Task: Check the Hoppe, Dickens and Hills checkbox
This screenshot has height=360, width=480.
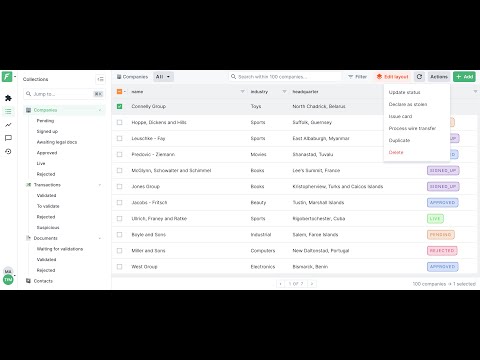Action: click(119, 122)
